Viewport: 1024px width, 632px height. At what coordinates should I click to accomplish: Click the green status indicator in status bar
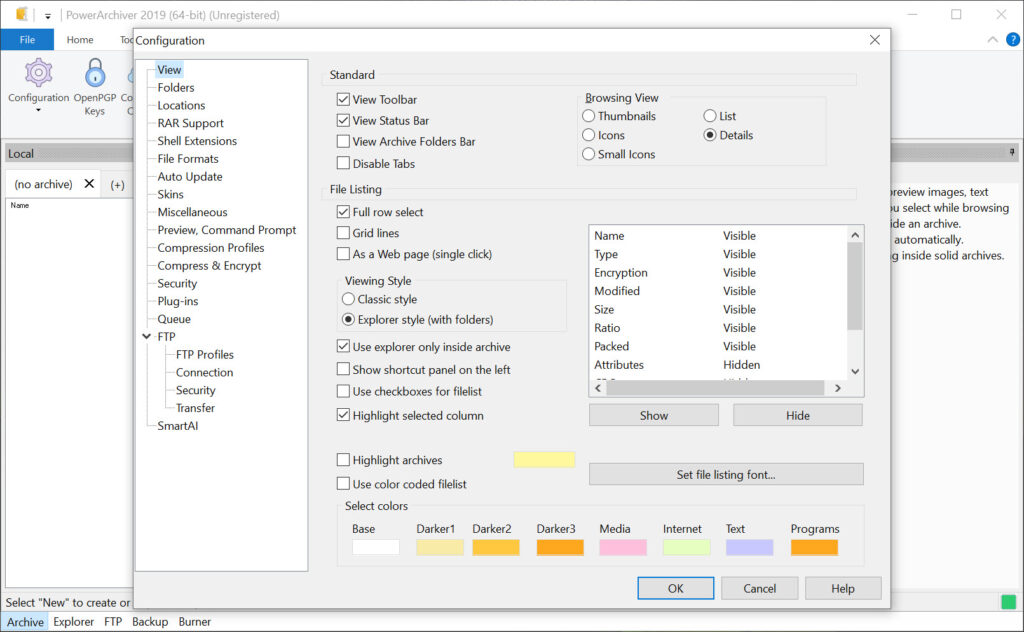tap(1009, 601)
